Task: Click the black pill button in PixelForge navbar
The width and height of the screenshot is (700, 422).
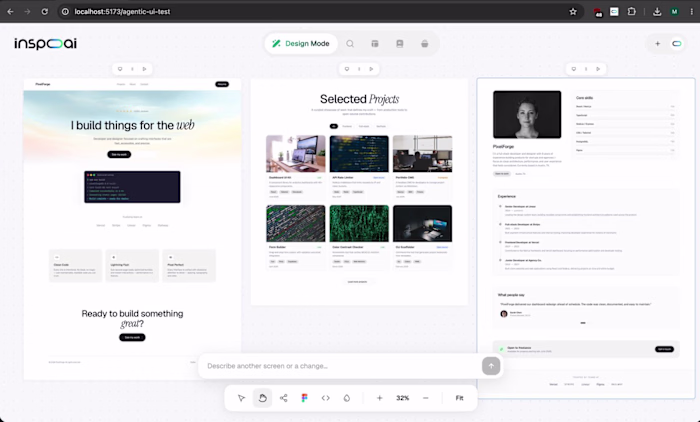Action: pyautogui.click(x=222, y=84)
